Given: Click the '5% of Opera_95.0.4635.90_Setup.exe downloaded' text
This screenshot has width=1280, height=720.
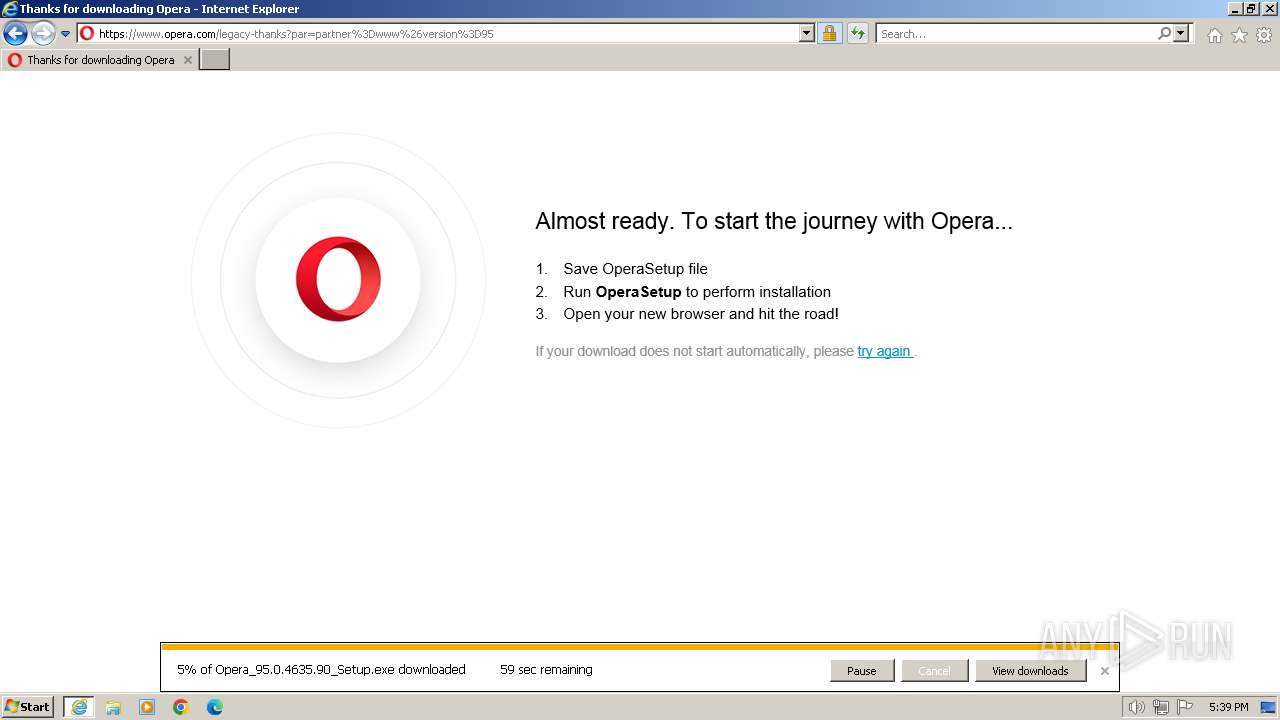Looking at the screenshot, I should click(x=321, y=670).
